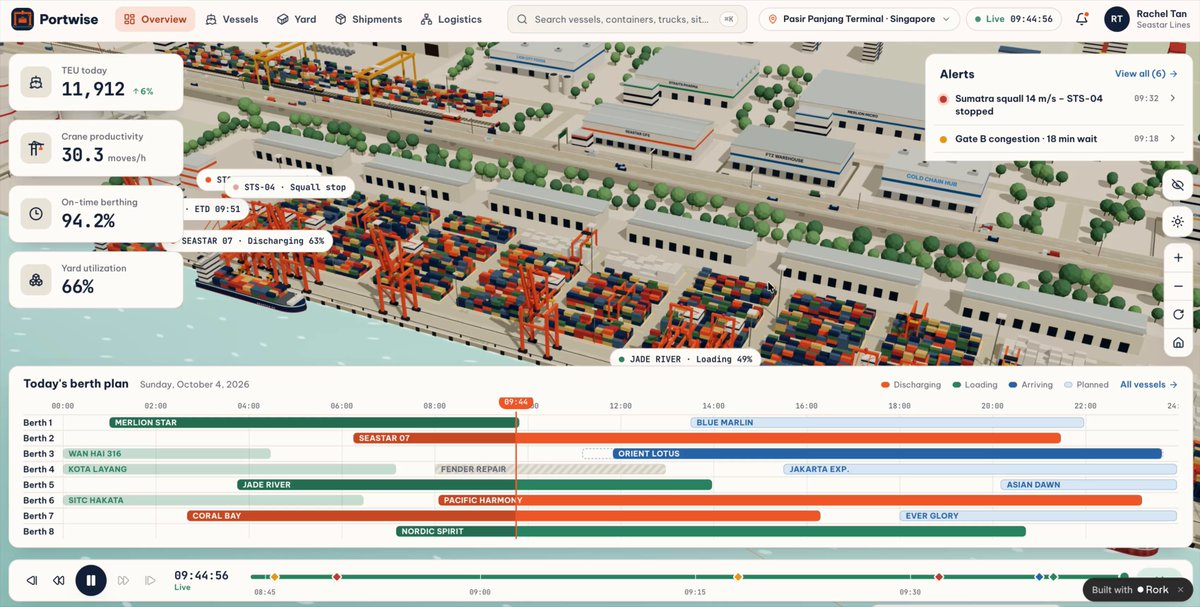Viewport: 1200px width, 607px height.
Task: Skip to timeline end
Action: (151, 580)
